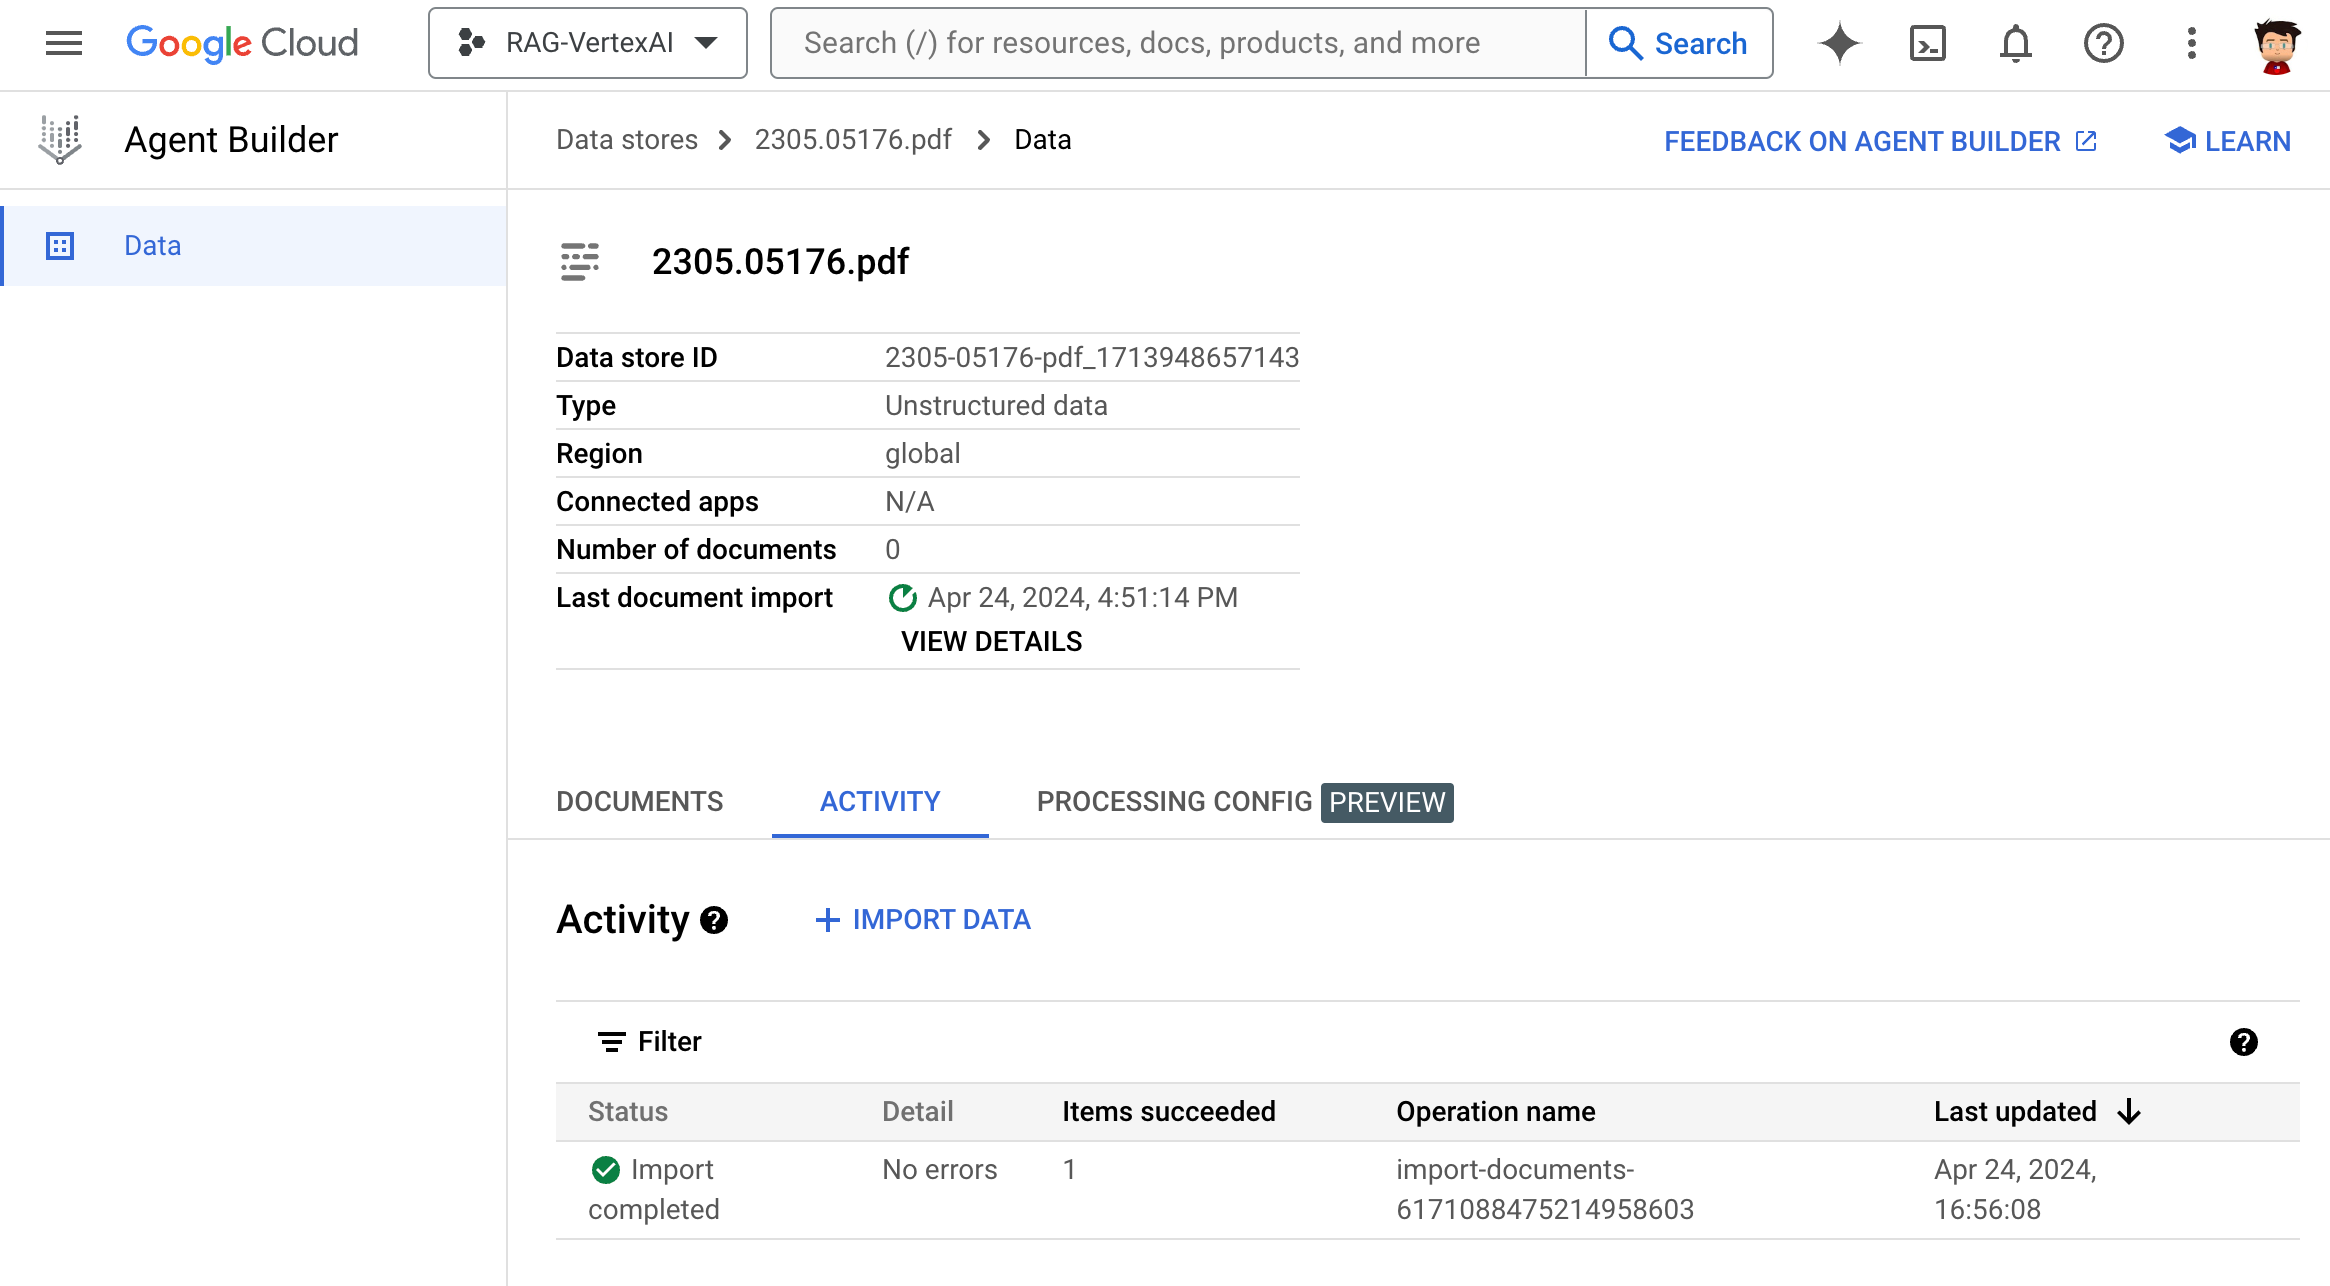2330x1286 pixels.
Task: Click into the resources search field
Action: [x=1178, y=43]
